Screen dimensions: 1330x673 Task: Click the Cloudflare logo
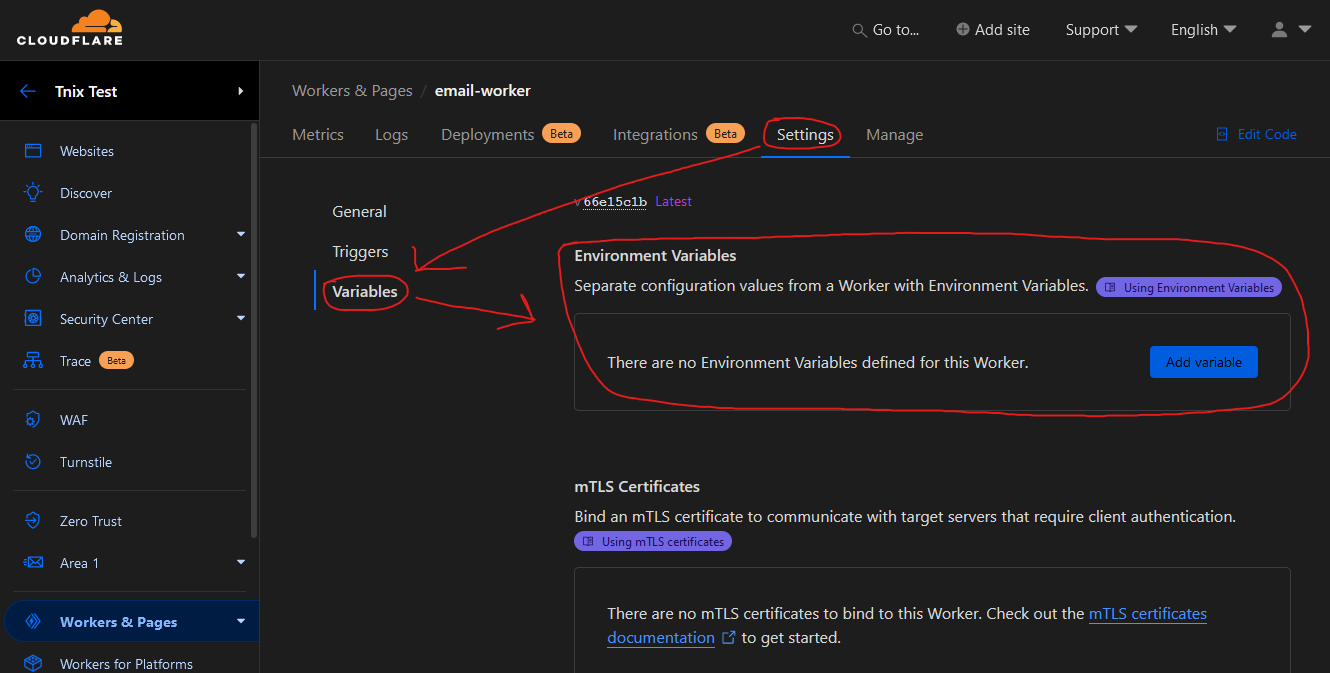pyautogui.click(x=69, y=28)
